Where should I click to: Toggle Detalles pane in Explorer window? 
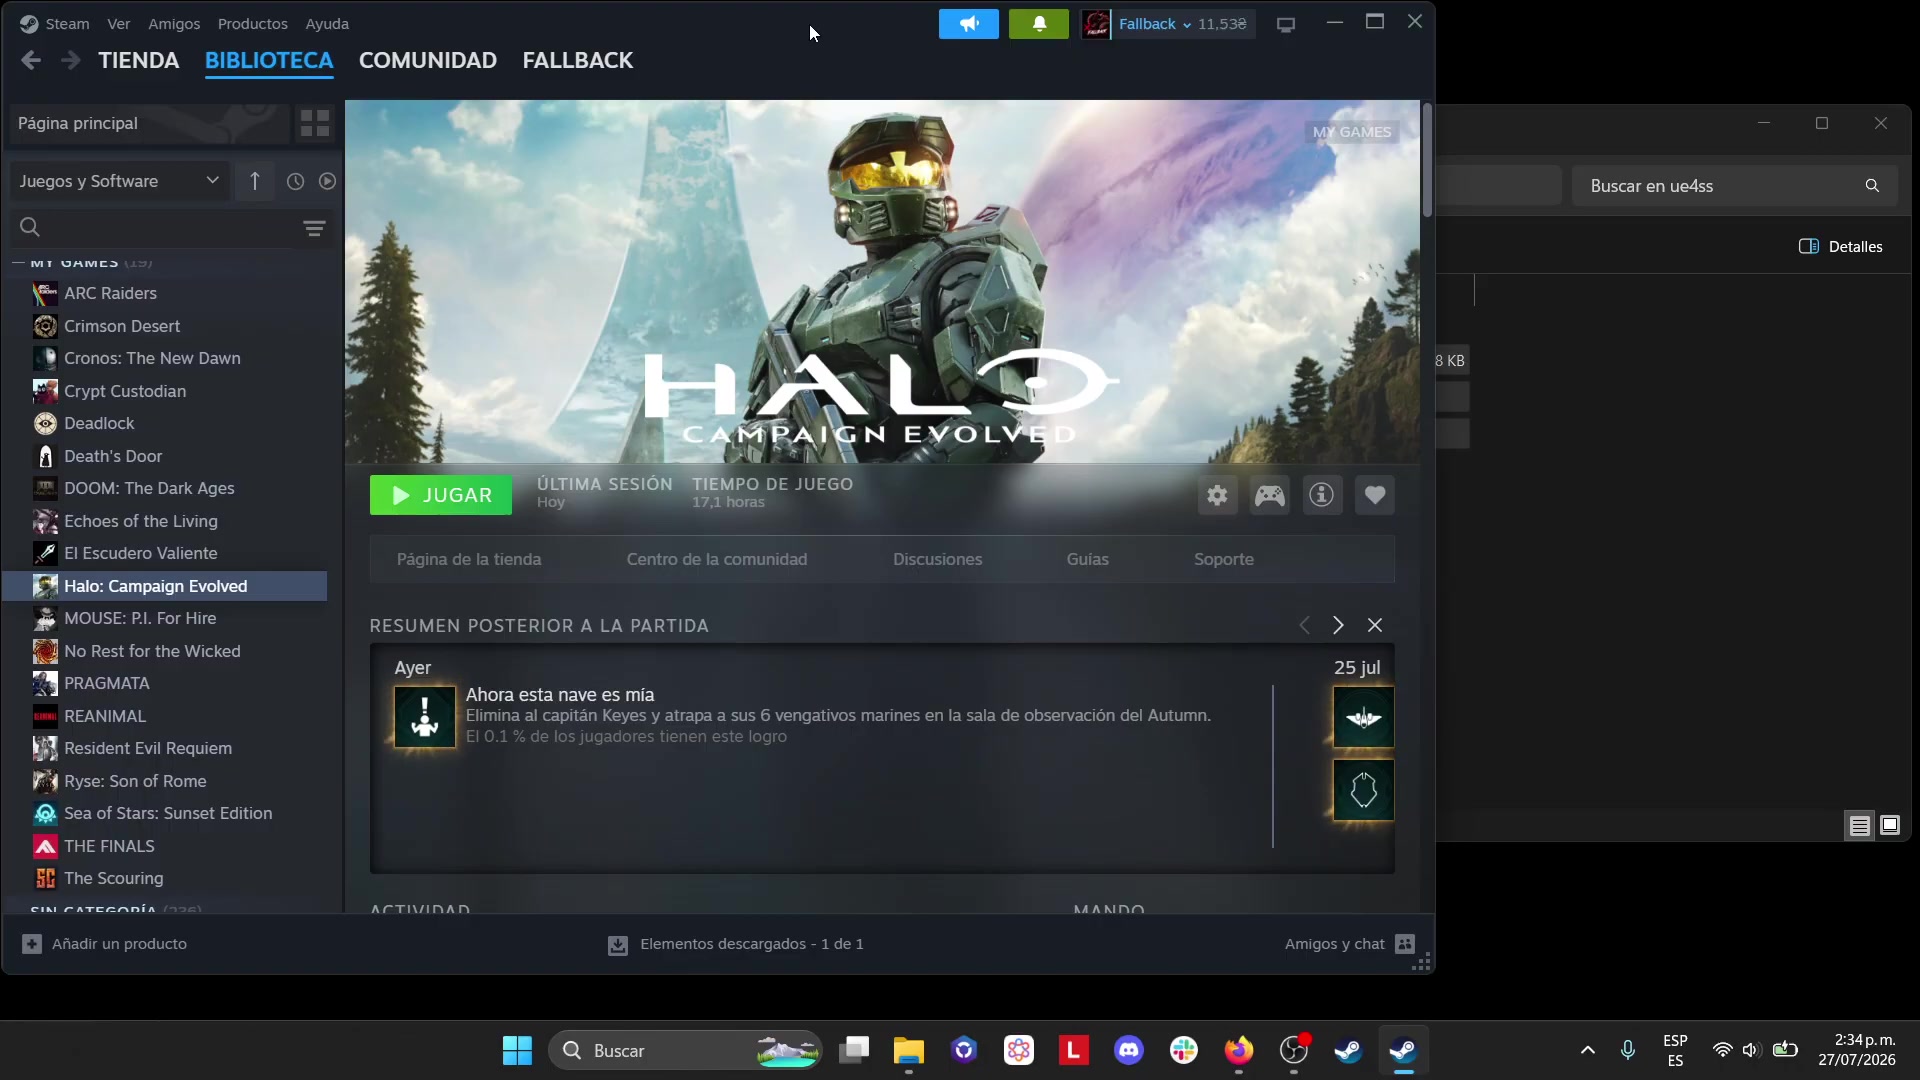[x=1841, y=247]
